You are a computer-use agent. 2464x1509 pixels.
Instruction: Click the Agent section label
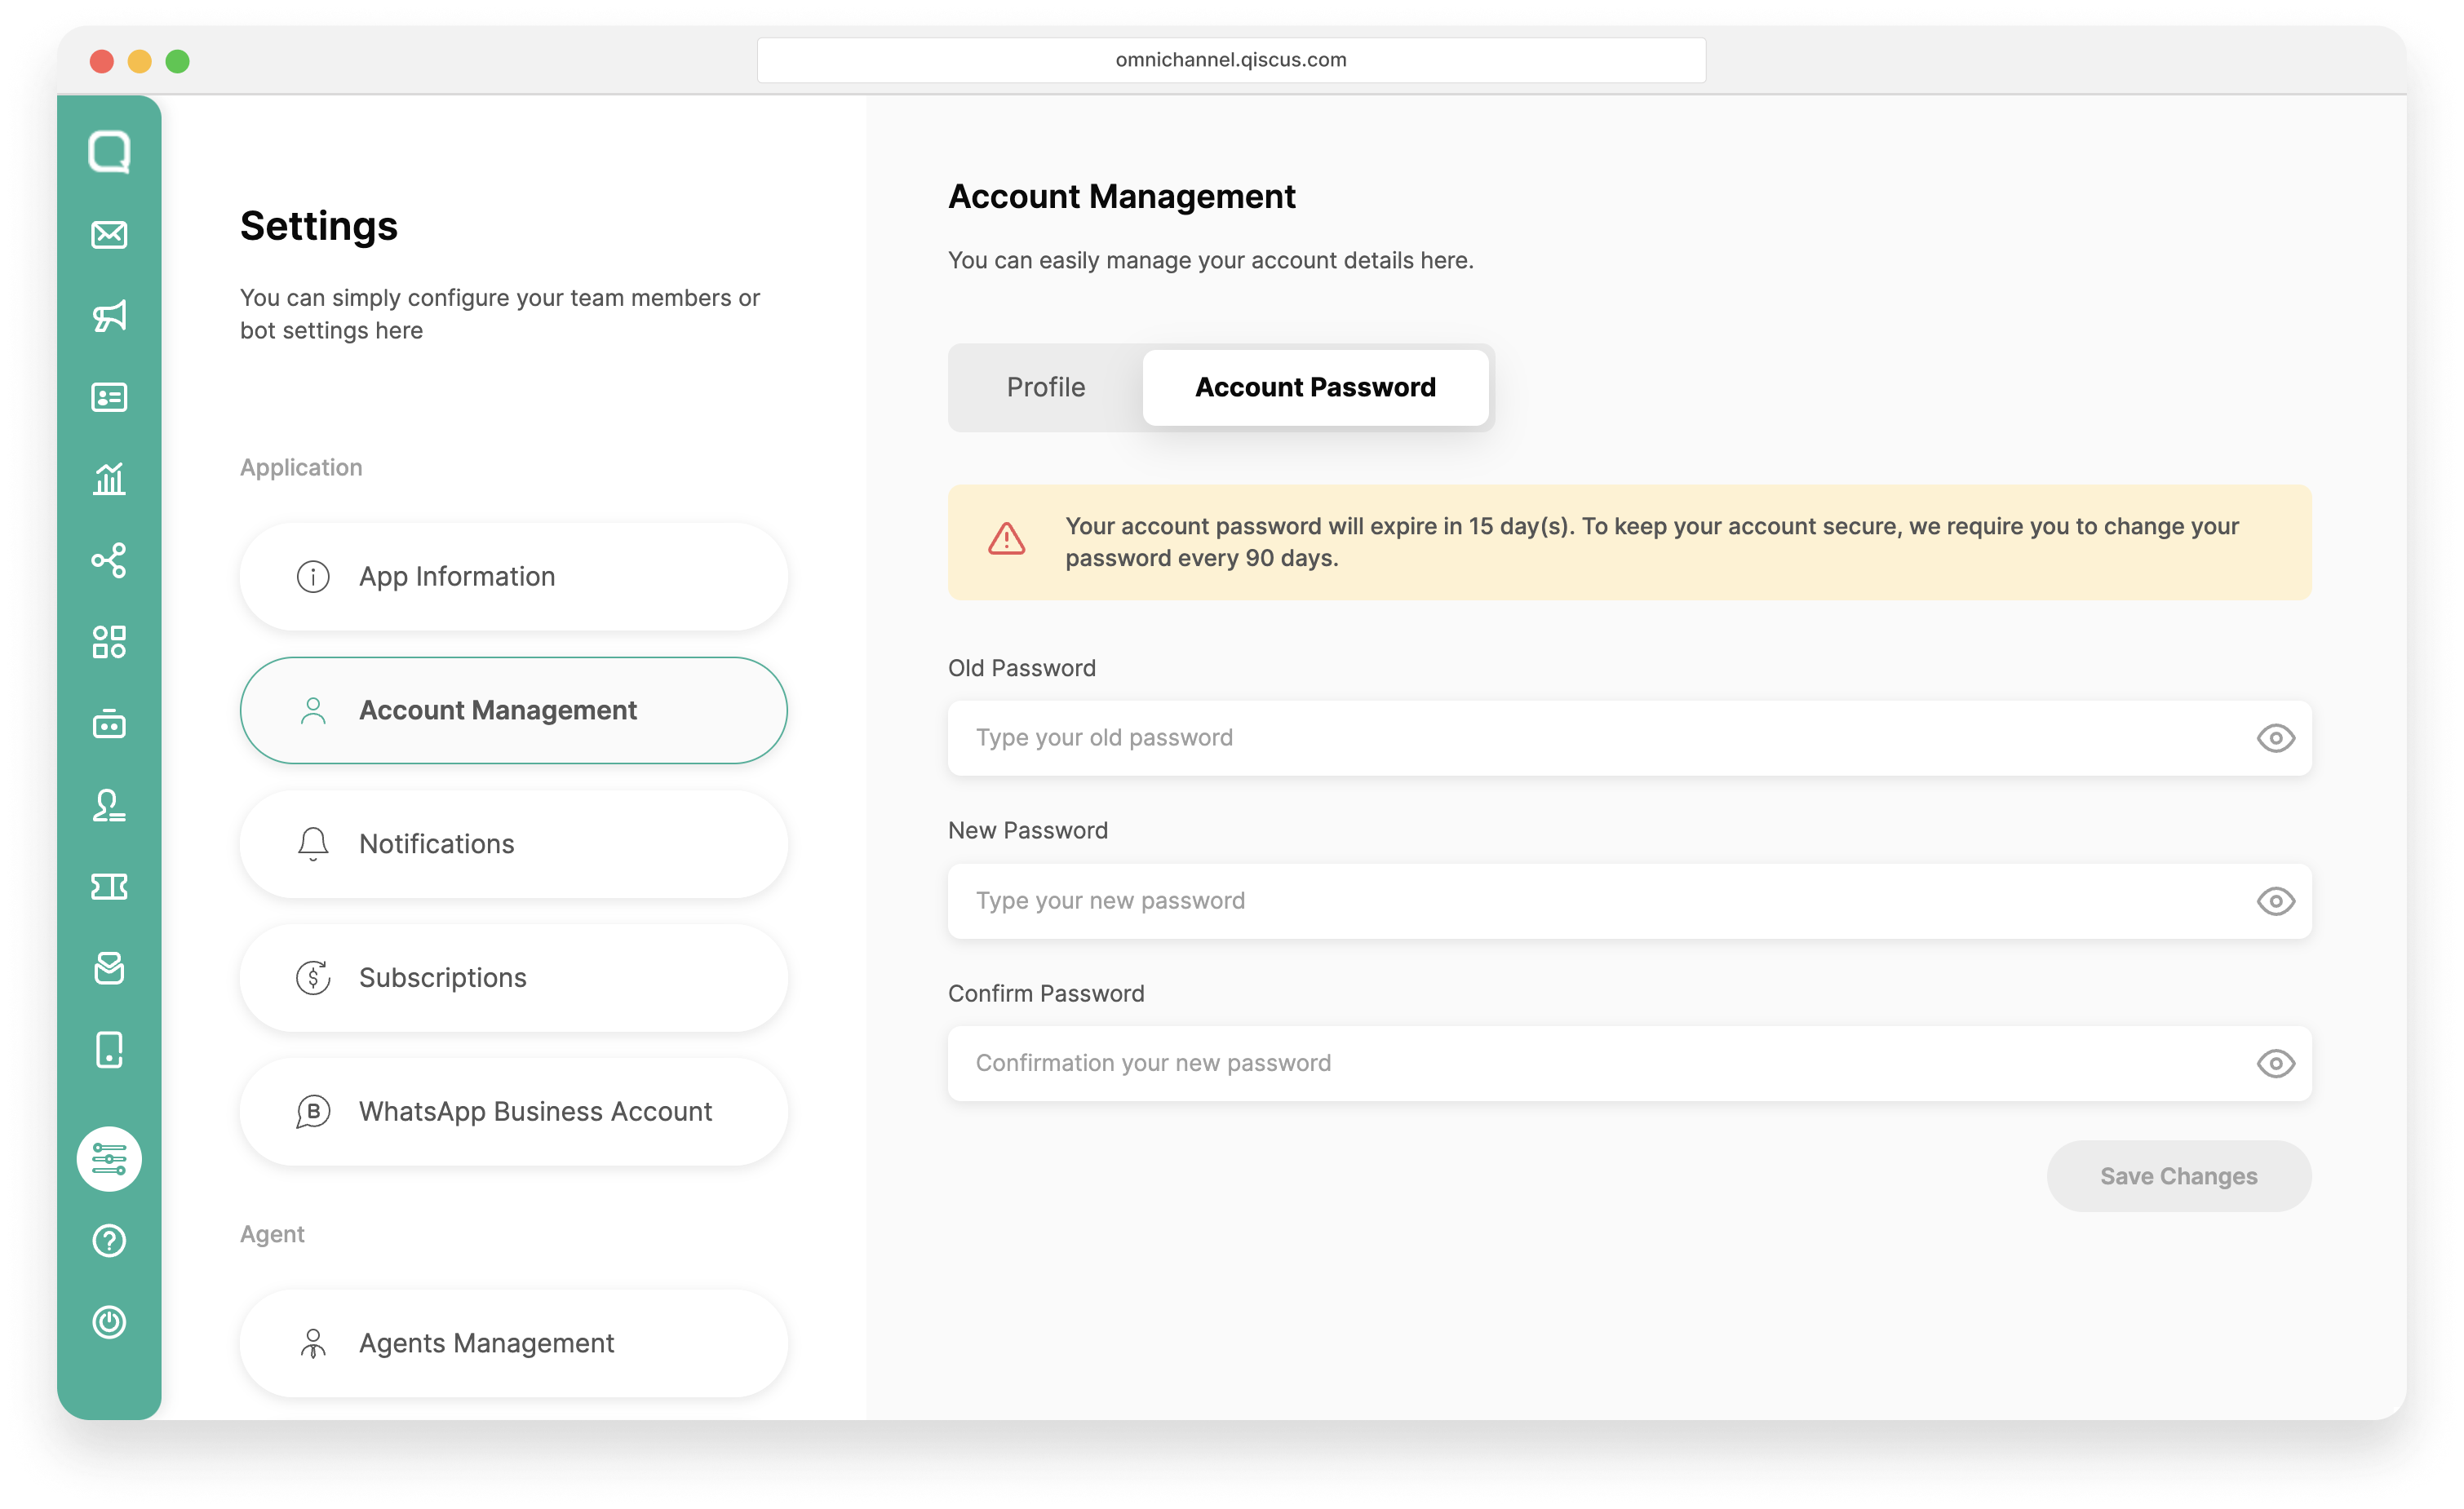pos(272,1234)
